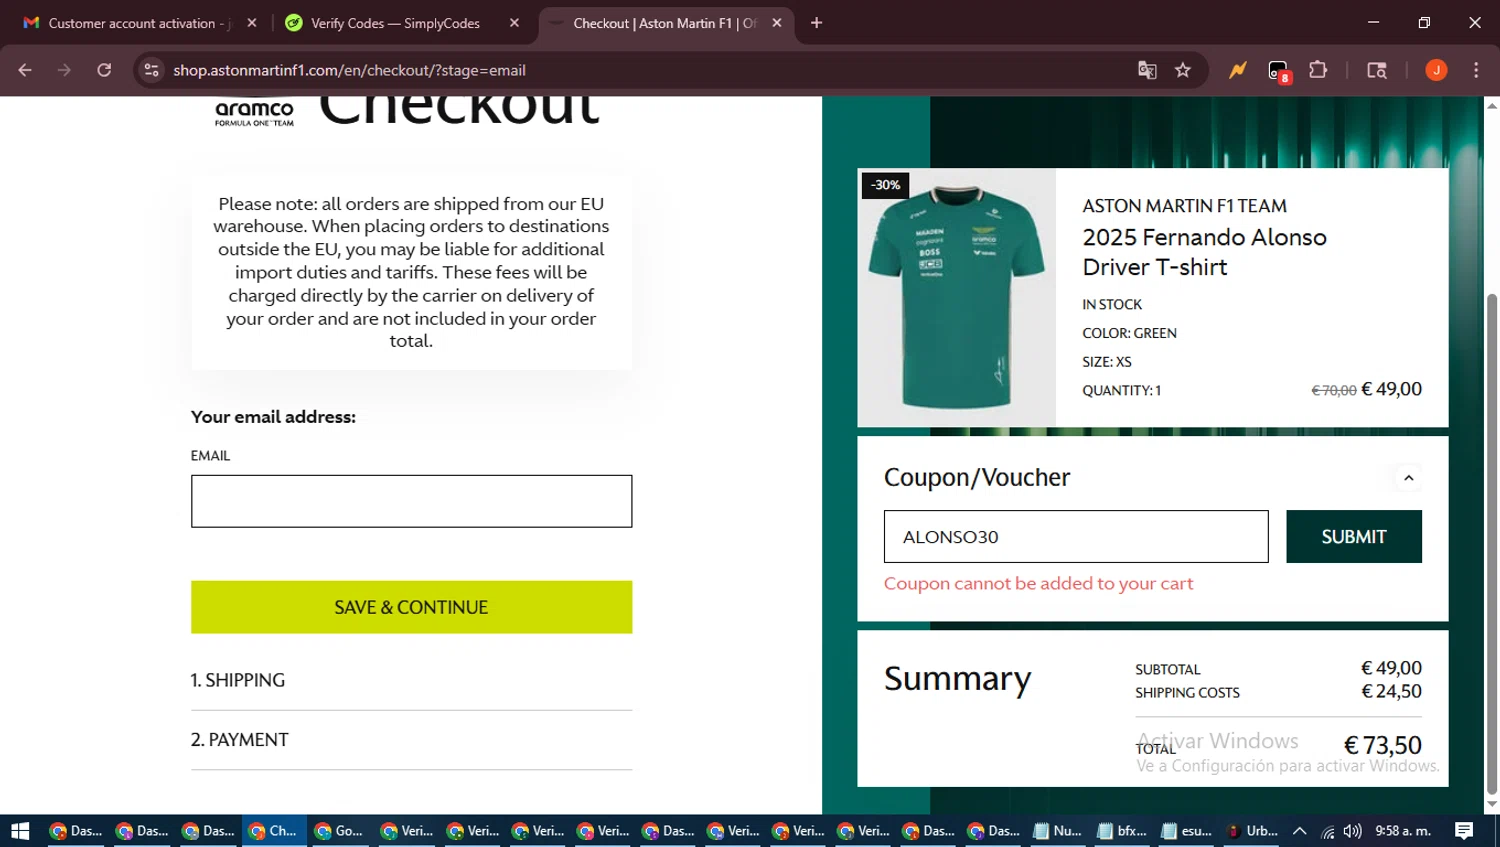Click the strikethrough €70,00 original price

coord(1334,391)
